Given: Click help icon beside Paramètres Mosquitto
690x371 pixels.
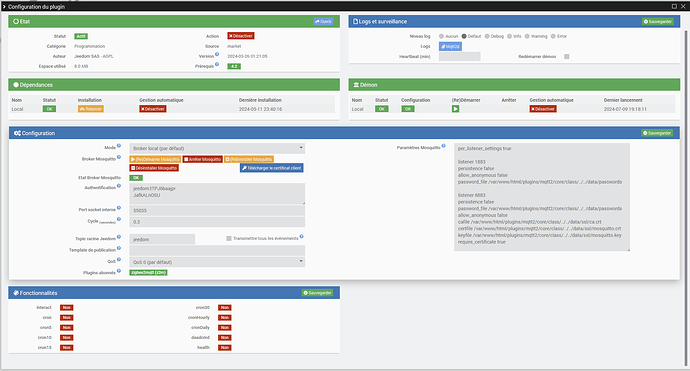Looking at the screenshot, I should (444, 146).
